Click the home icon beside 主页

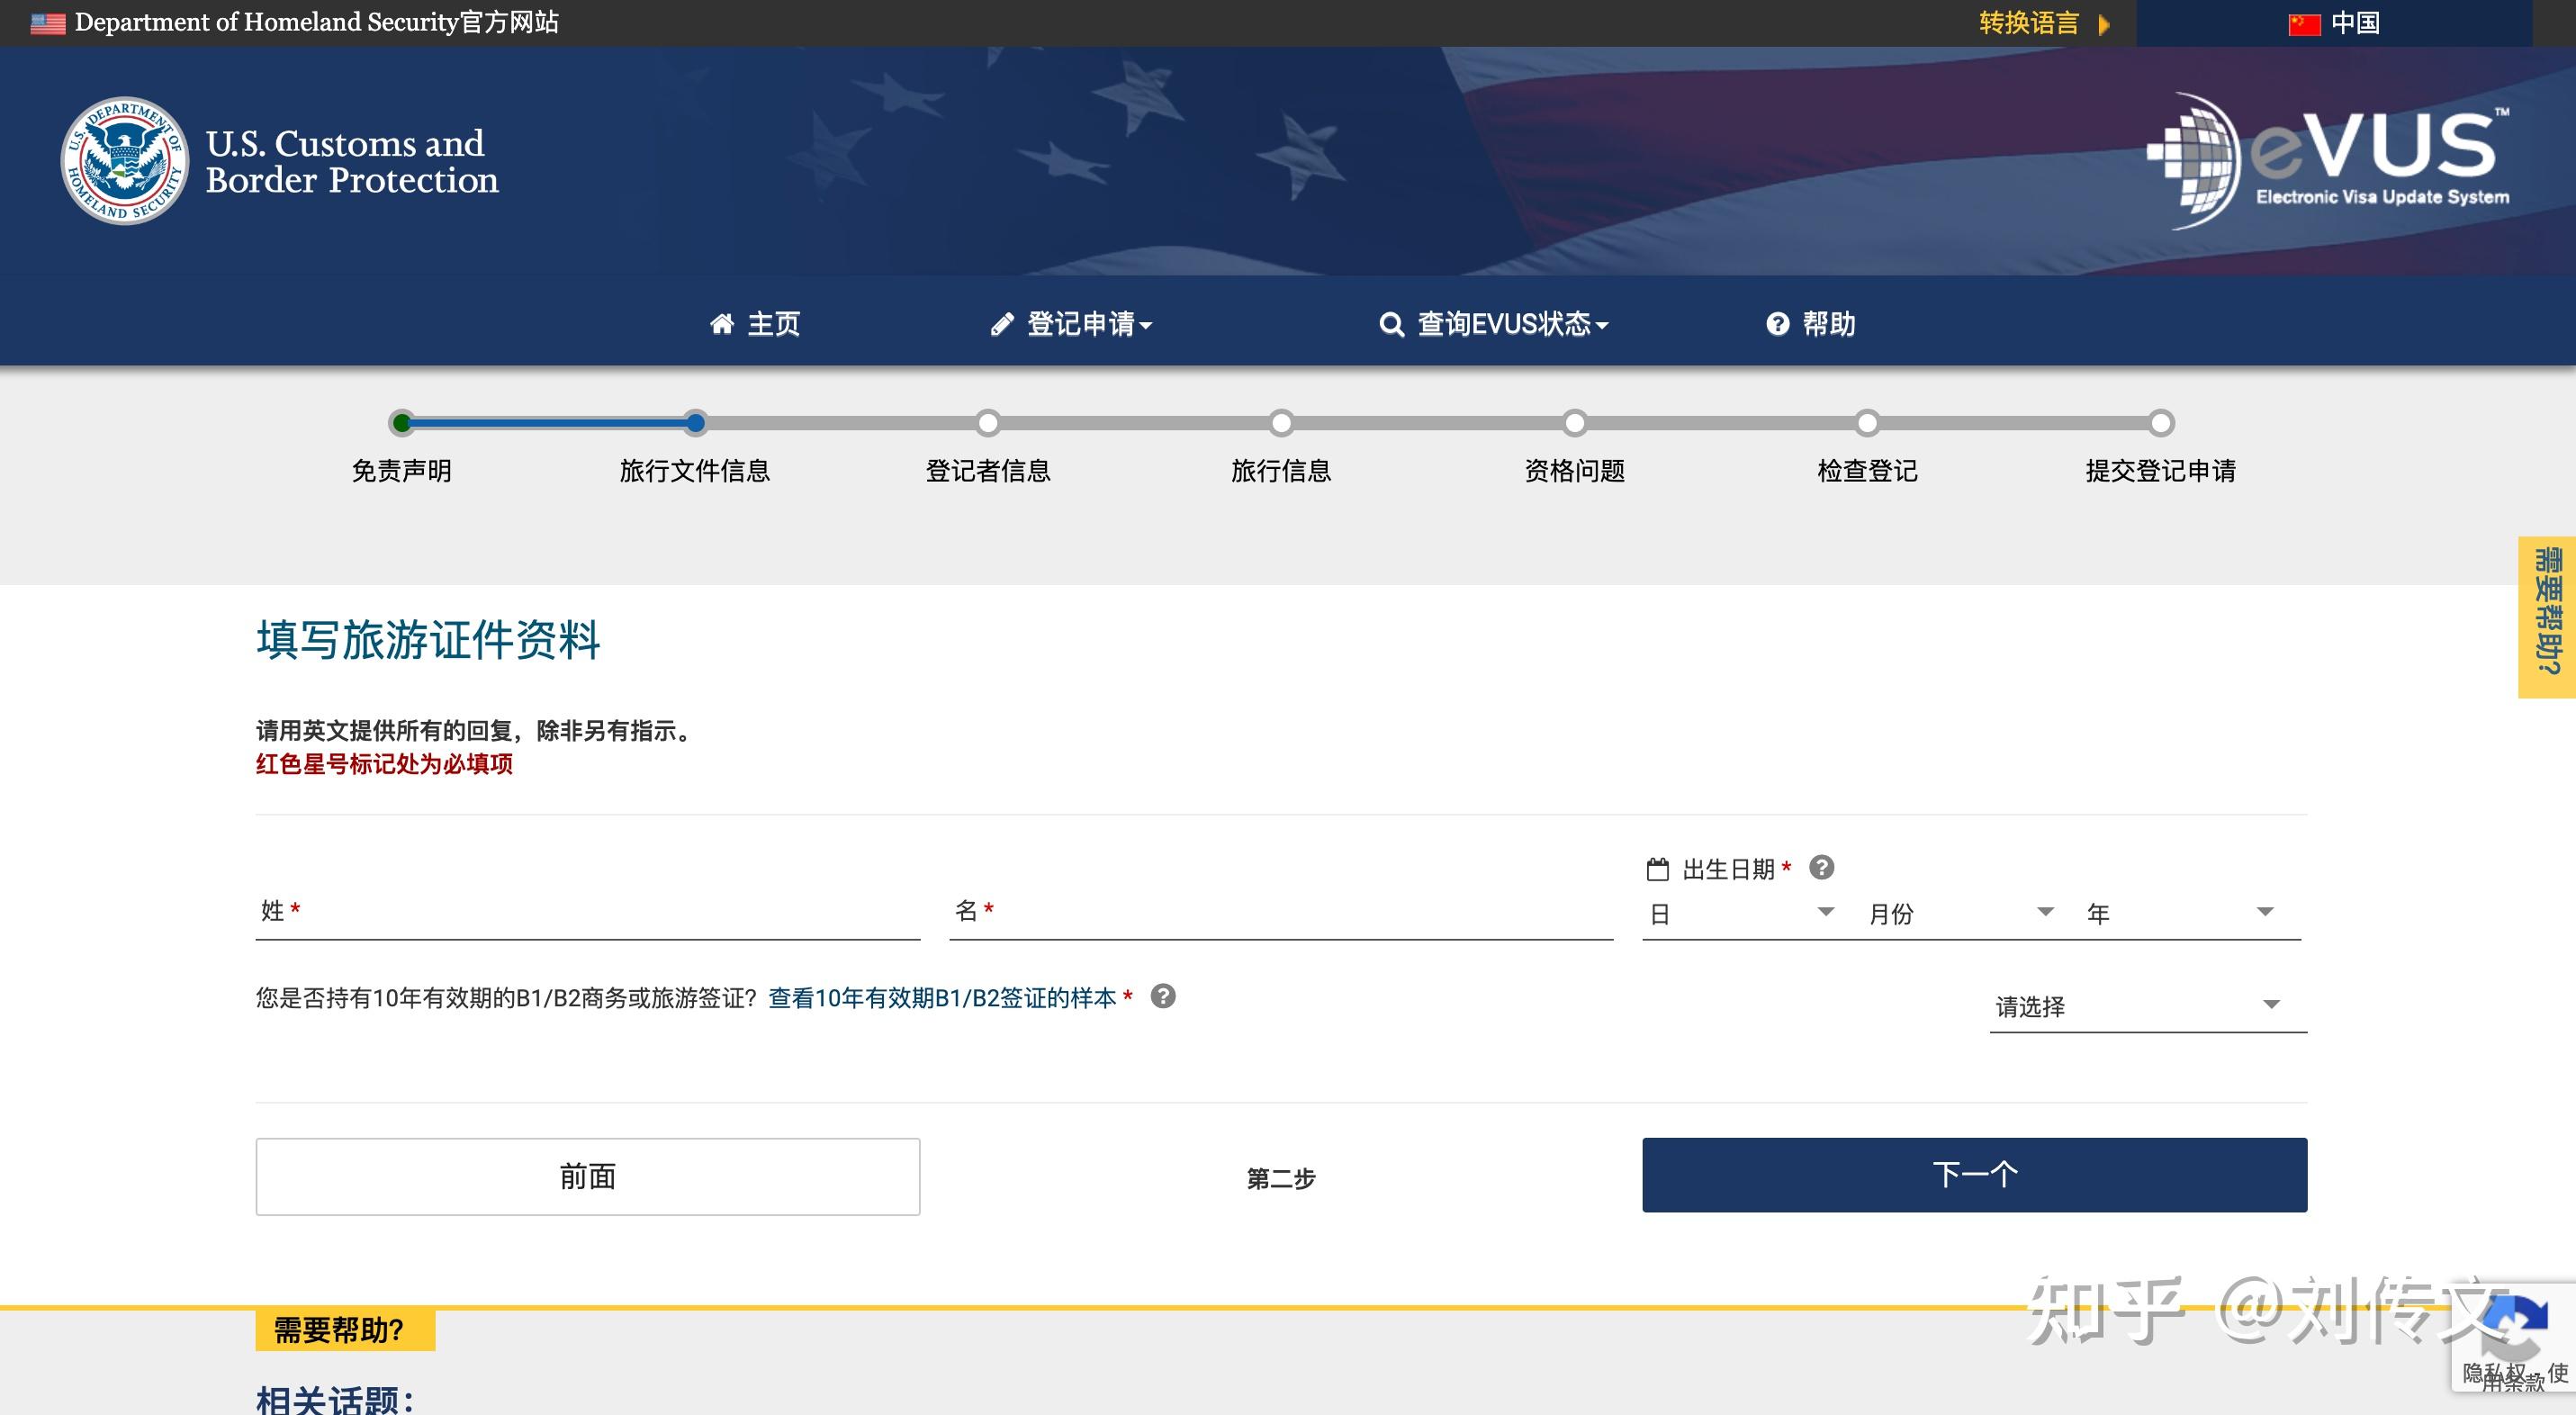722,324
